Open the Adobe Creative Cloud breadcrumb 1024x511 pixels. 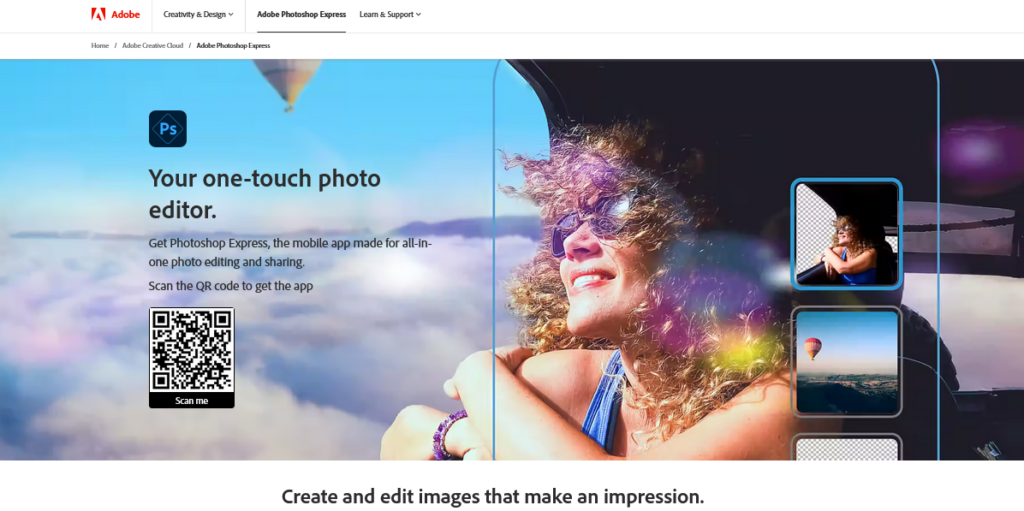(x=153, y=46)
